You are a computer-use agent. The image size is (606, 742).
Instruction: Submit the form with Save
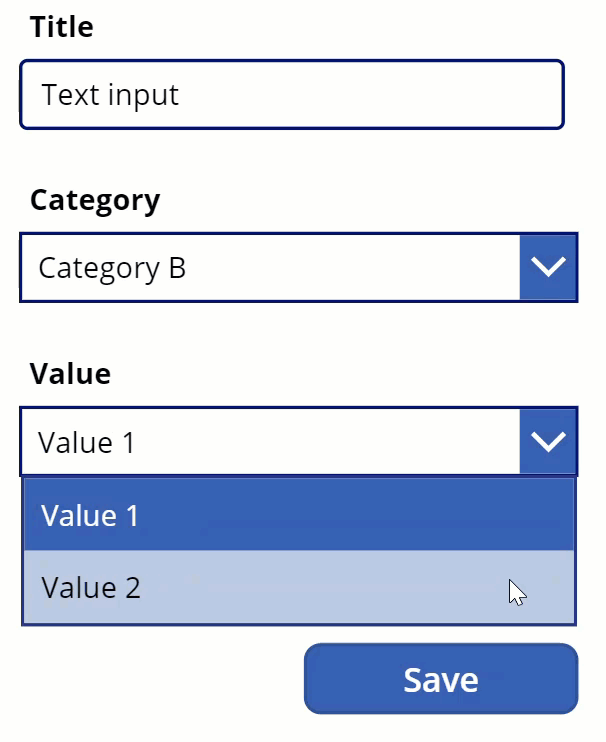[x=441, y=680]
